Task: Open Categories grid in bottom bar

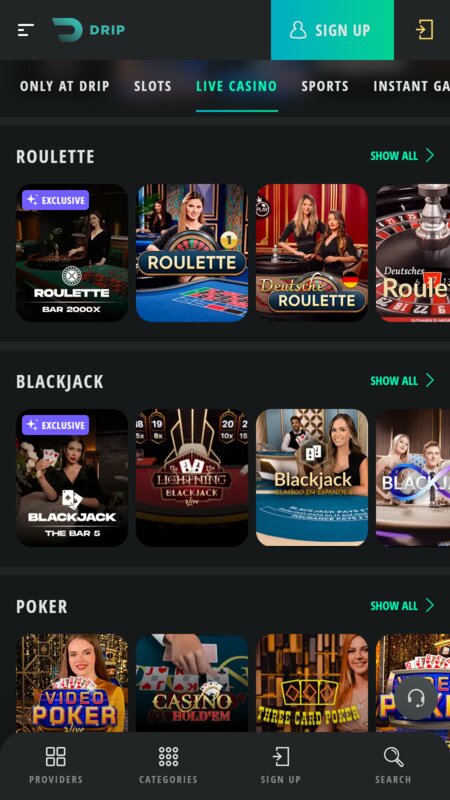Action: (168, 765)
